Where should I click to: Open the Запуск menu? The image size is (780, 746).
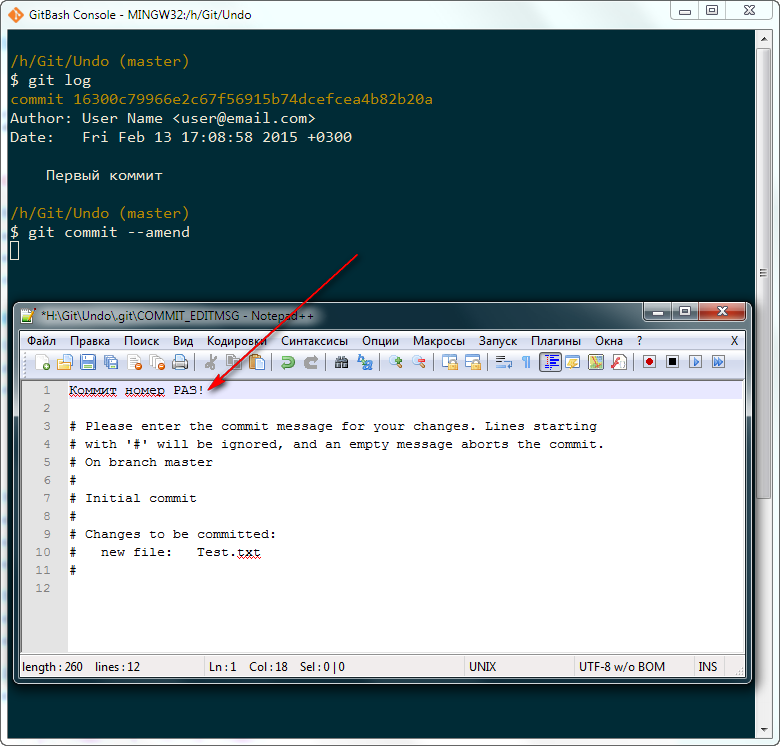click(x=498, y=341)
